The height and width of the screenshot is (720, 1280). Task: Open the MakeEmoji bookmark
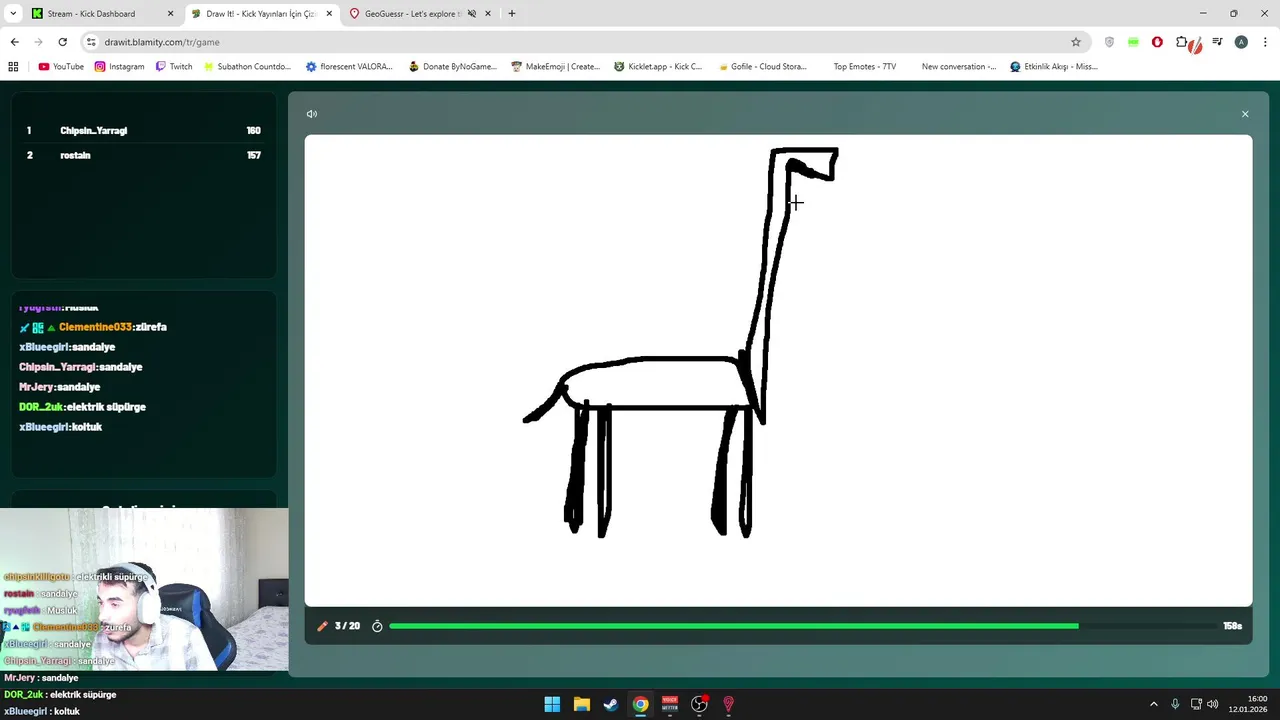pos(555,67)
